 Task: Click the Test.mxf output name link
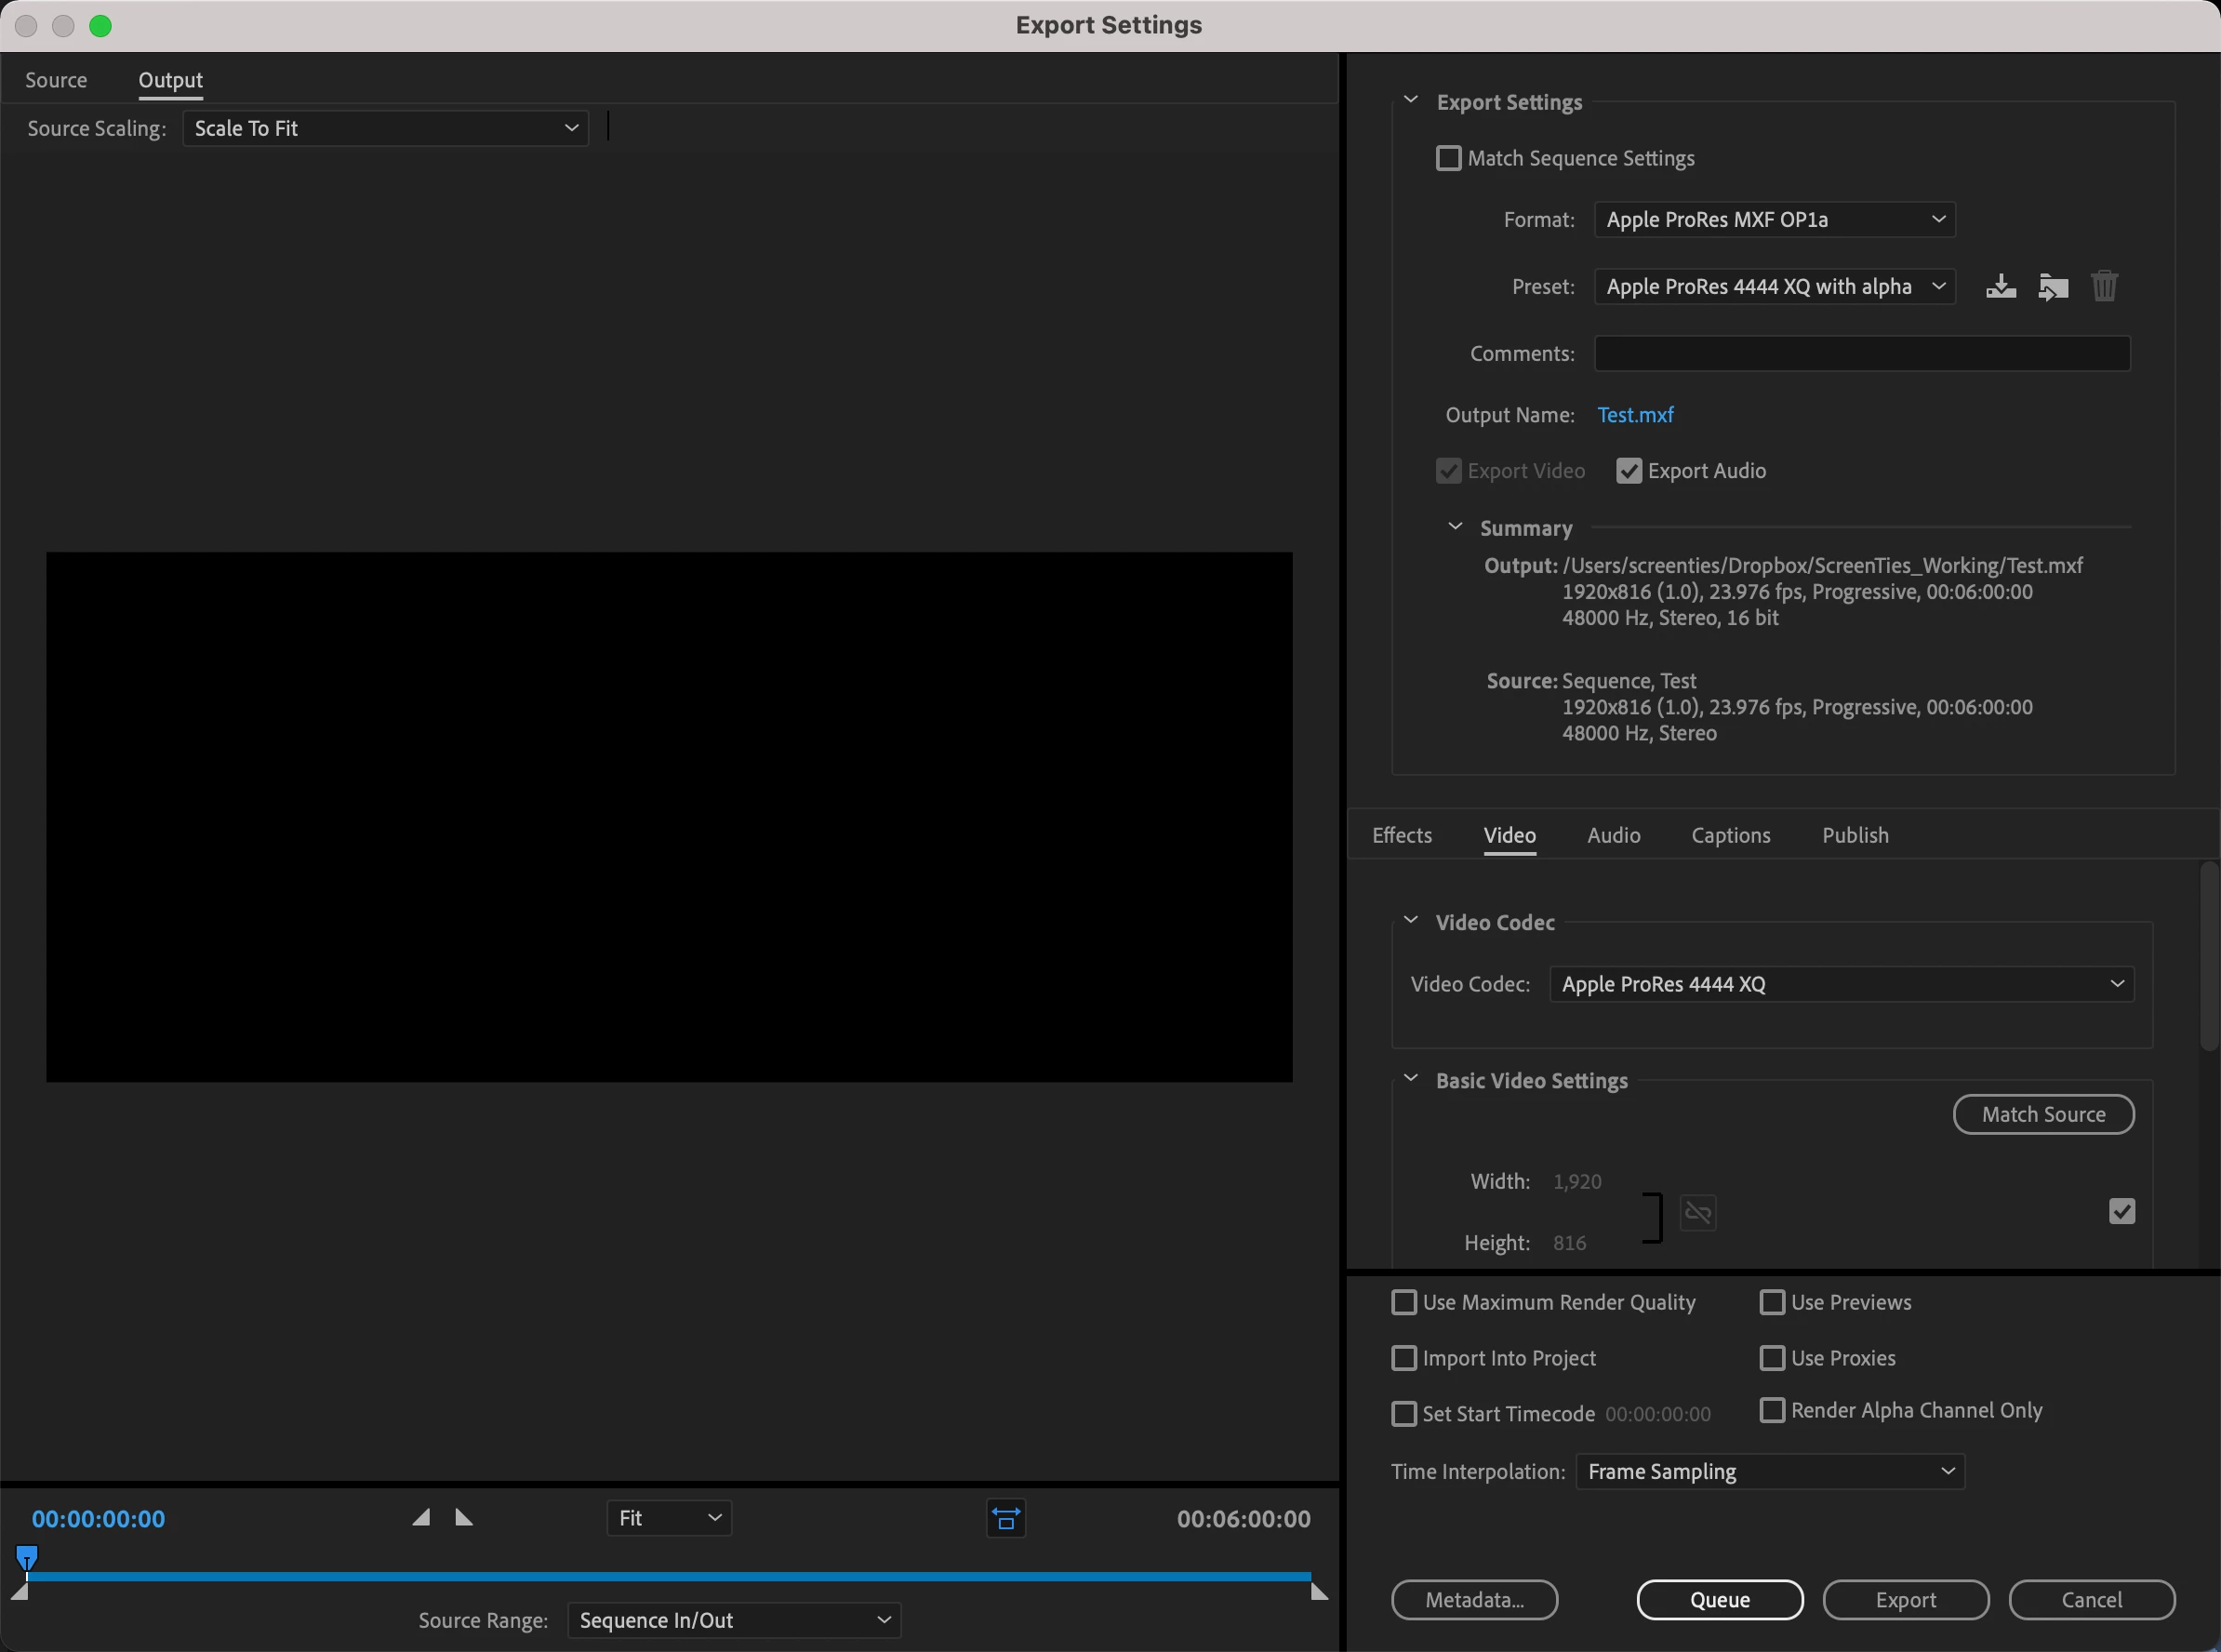1635,415
